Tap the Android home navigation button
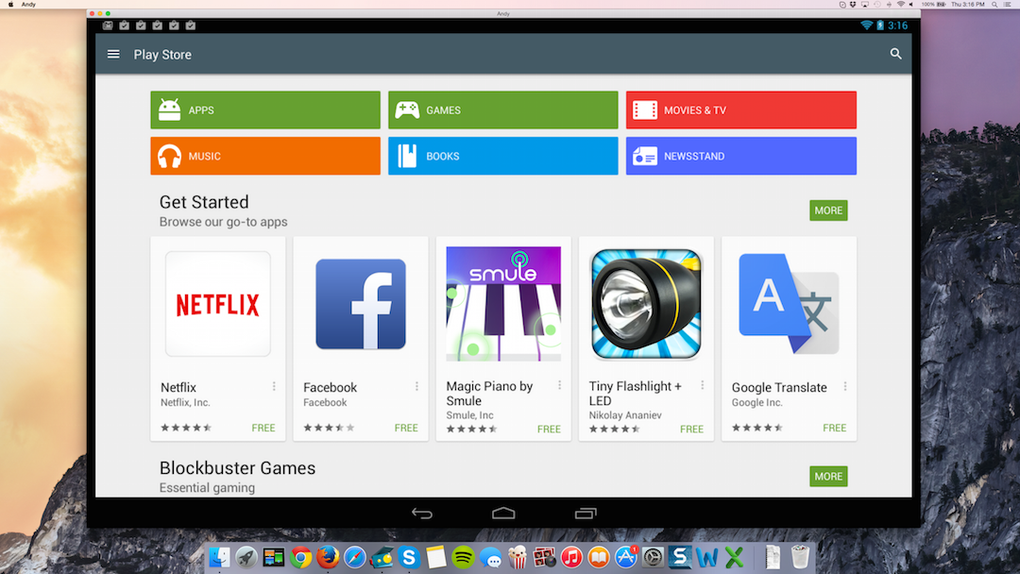This screenshot has width=1020, height=574. [x=503, y=513]
